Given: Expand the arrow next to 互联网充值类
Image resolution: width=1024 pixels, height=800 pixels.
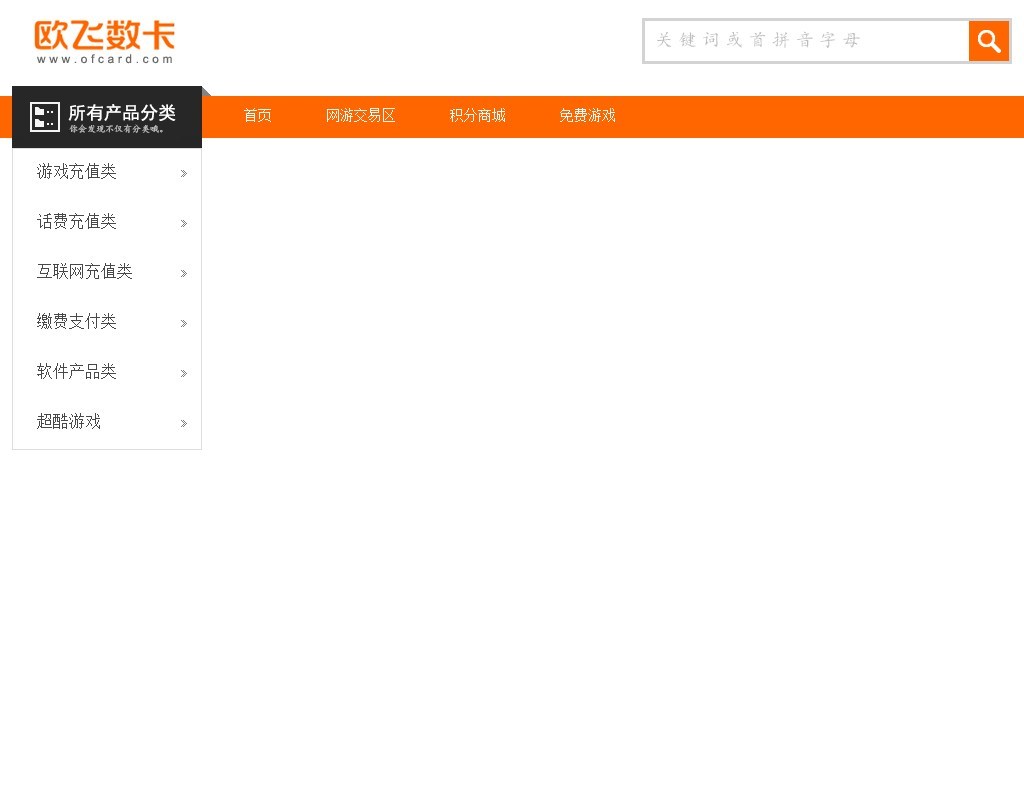Looking at the screenshot, I should 184,274.
